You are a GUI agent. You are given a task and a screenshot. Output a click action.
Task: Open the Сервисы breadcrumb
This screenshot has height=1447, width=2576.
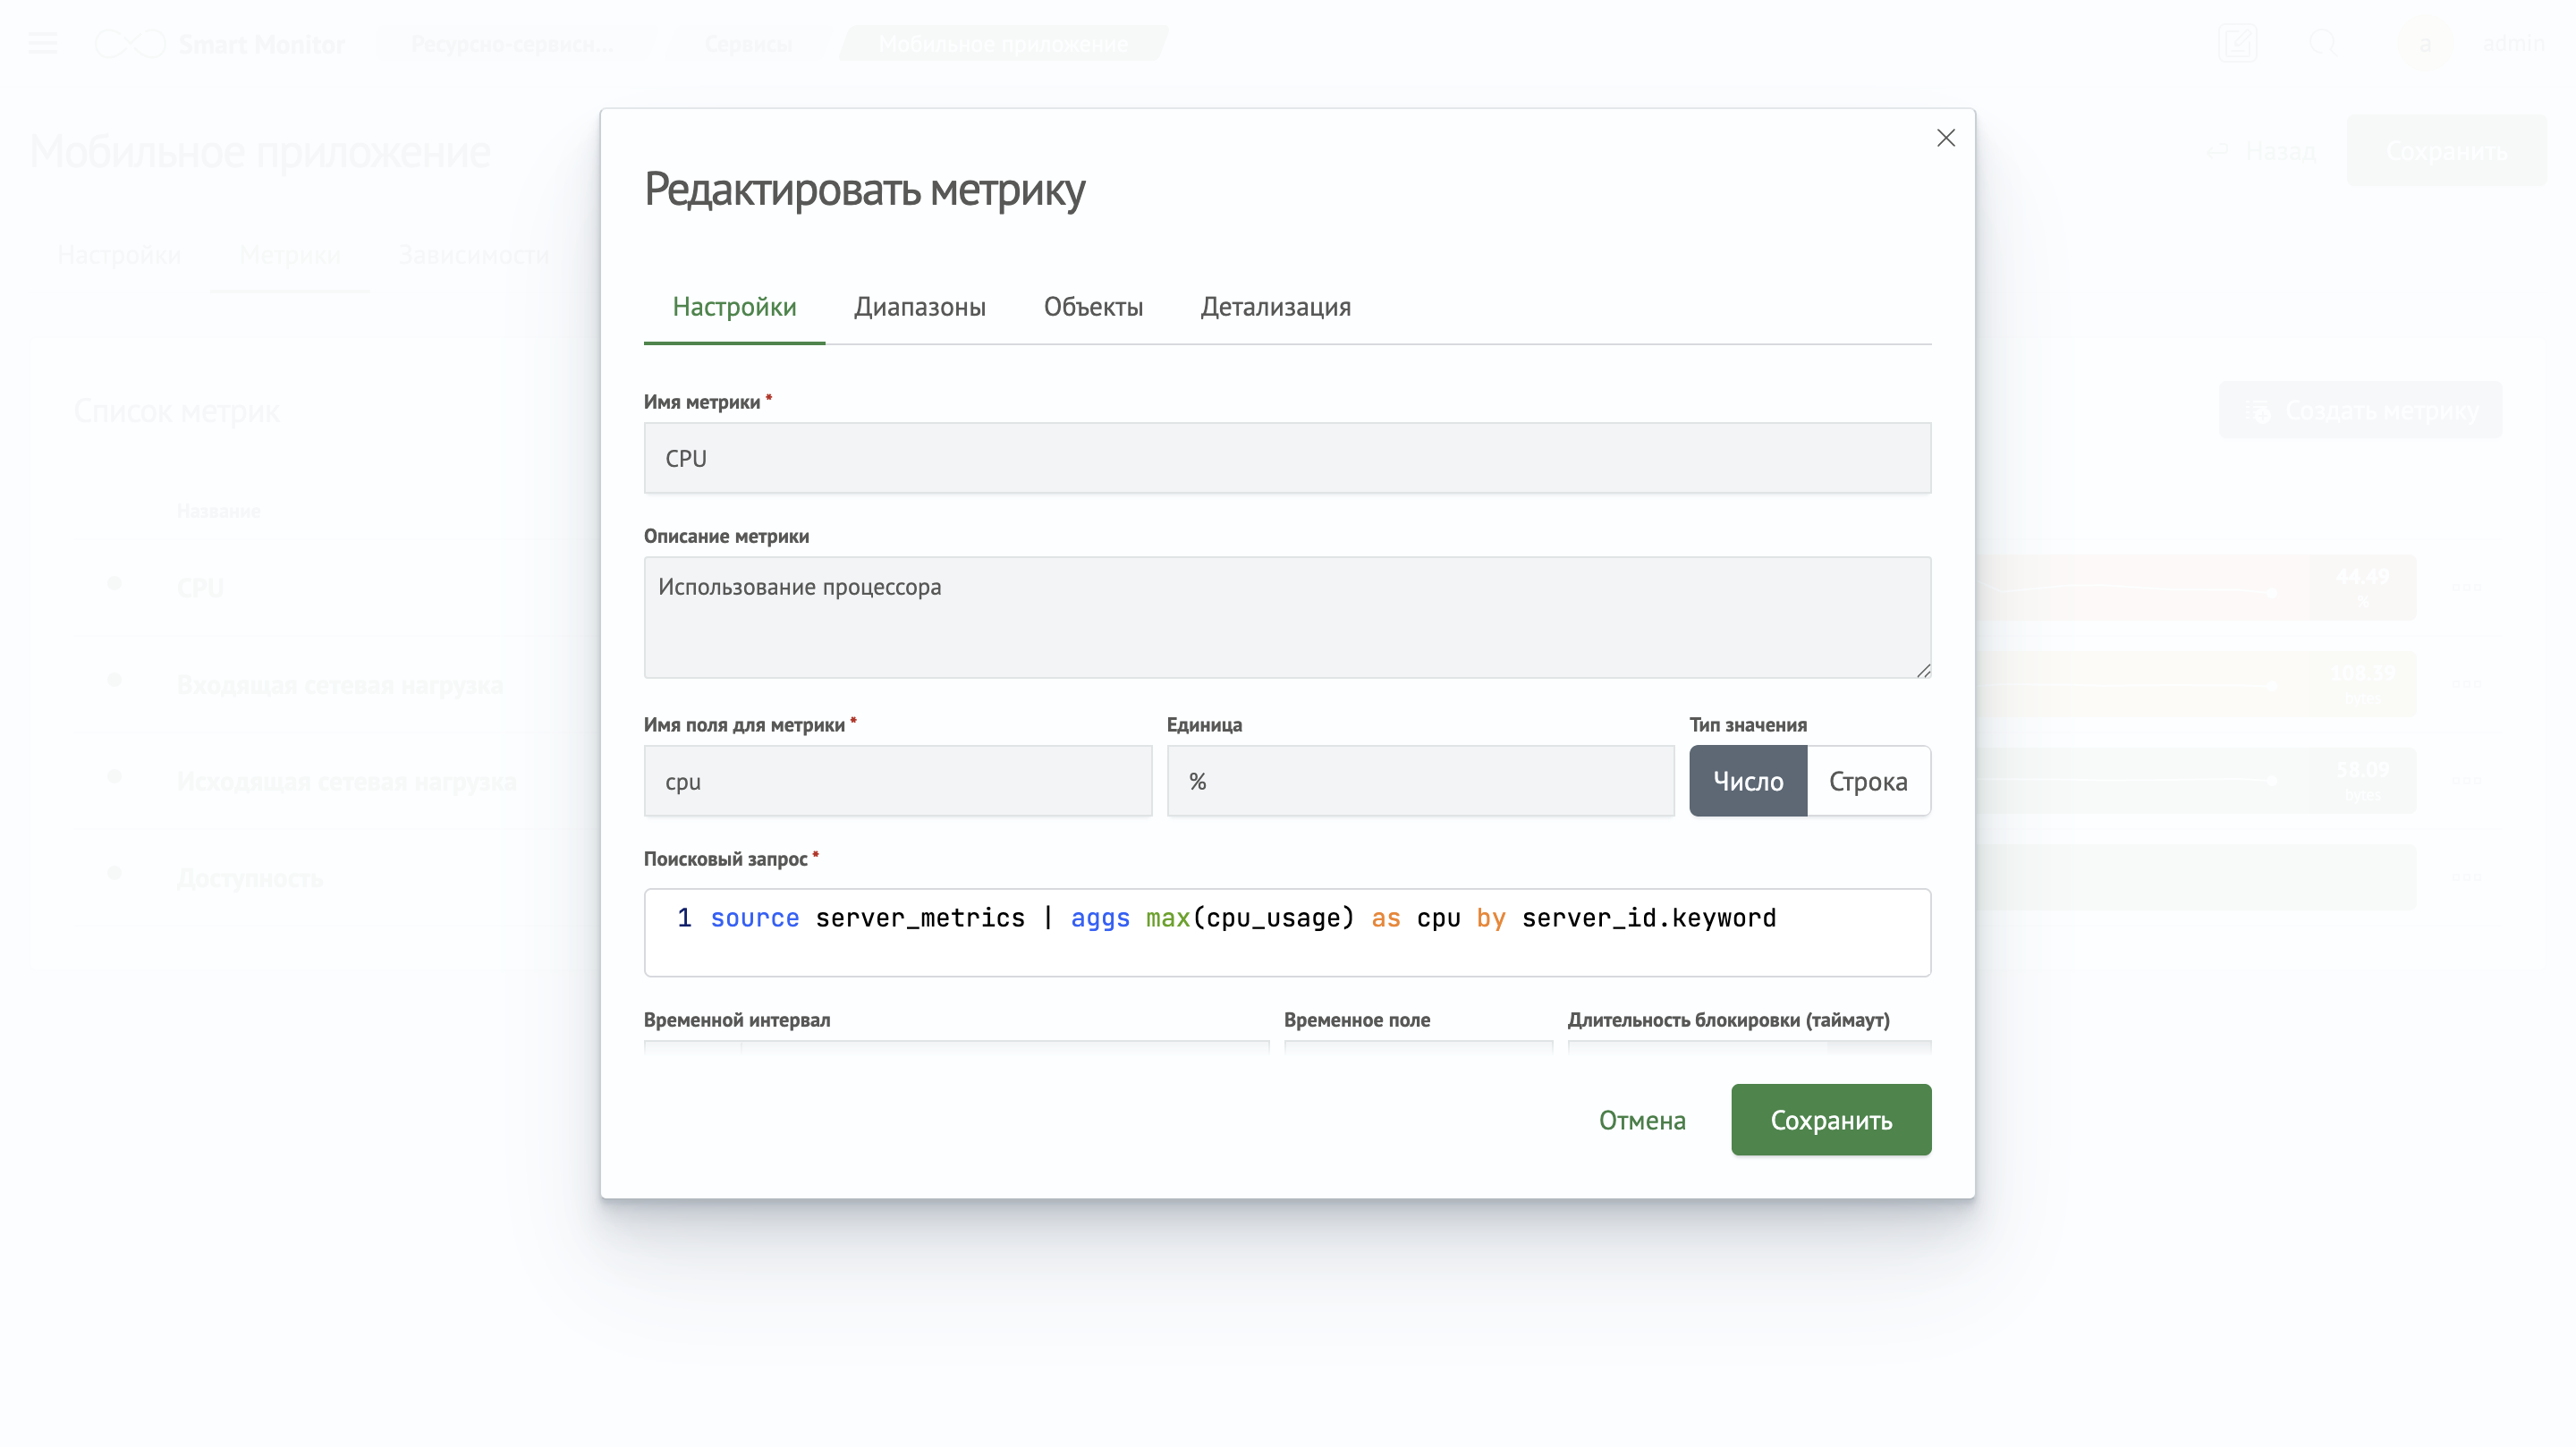(x=748, y=44)
